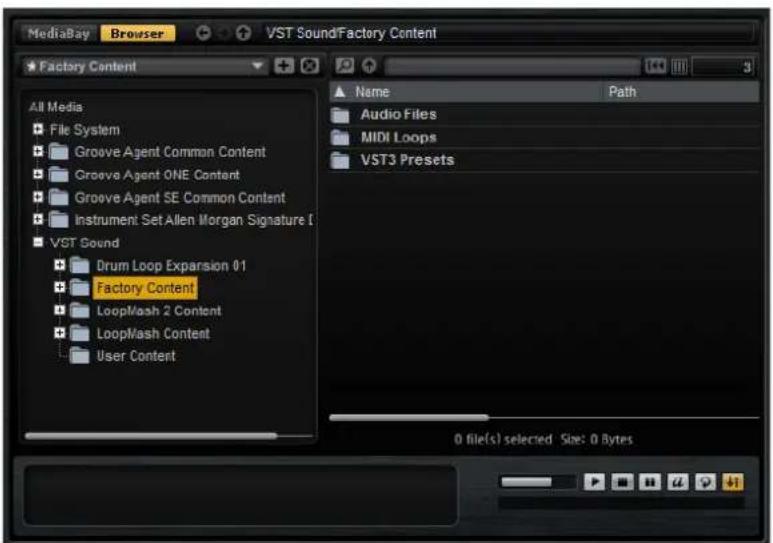Open the VST3 Presets folder
This screenshot has width=773, height=543.
(x=407, y=160)
